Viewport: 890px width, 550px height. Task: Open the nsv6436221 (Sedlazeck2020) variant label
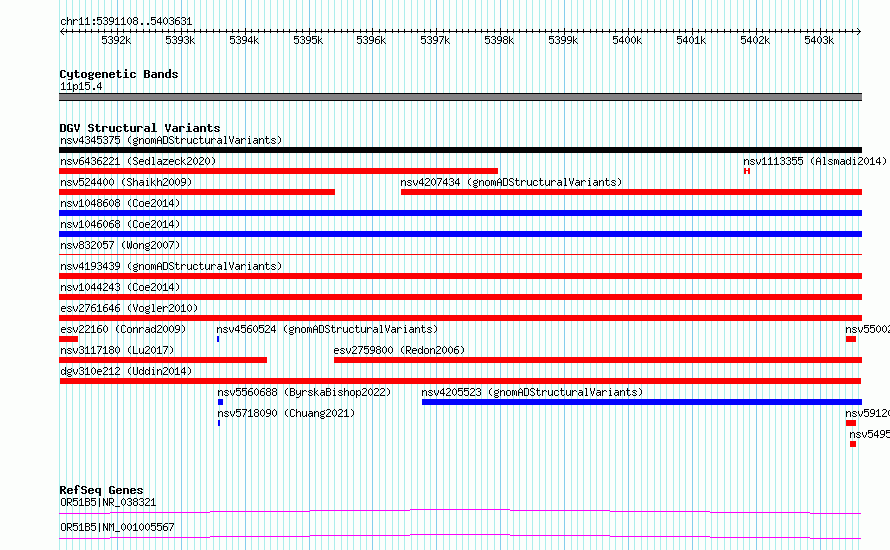(138, 161)
